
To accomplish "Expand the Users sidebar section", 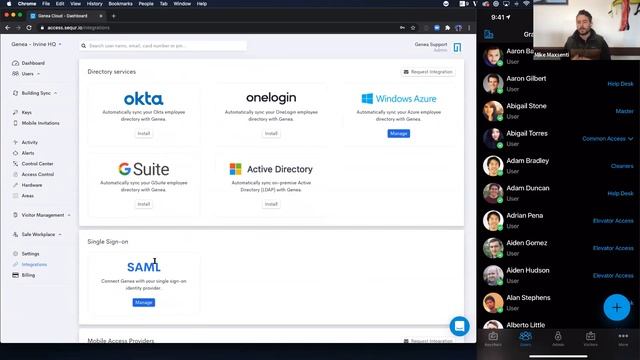I will coord(27,74).
